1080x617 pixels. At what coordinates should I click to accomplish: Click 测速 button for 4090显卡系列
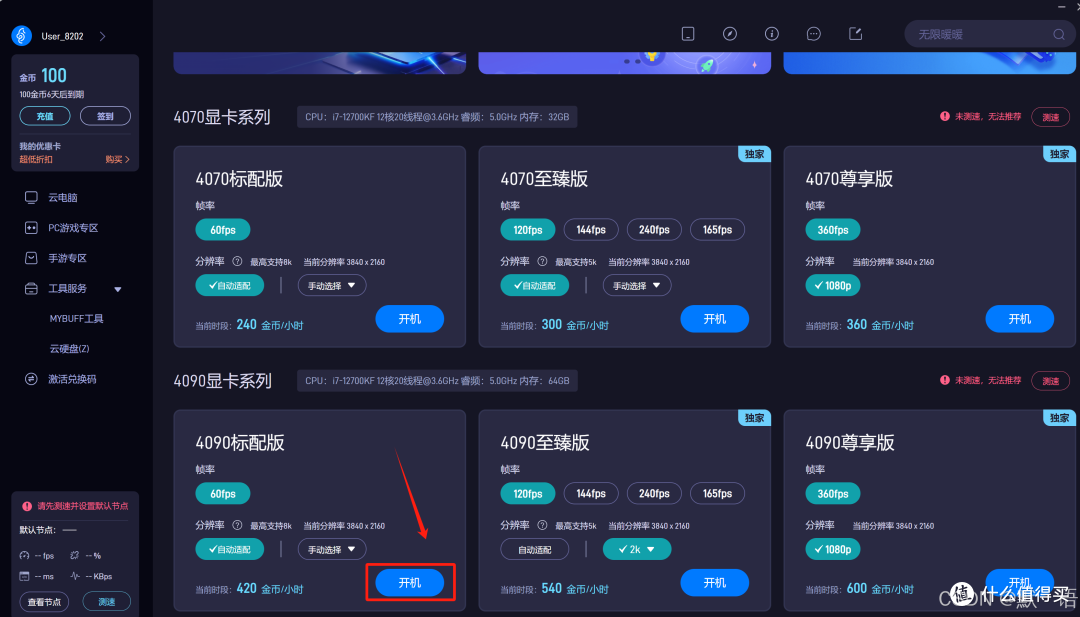(1050, 381)
